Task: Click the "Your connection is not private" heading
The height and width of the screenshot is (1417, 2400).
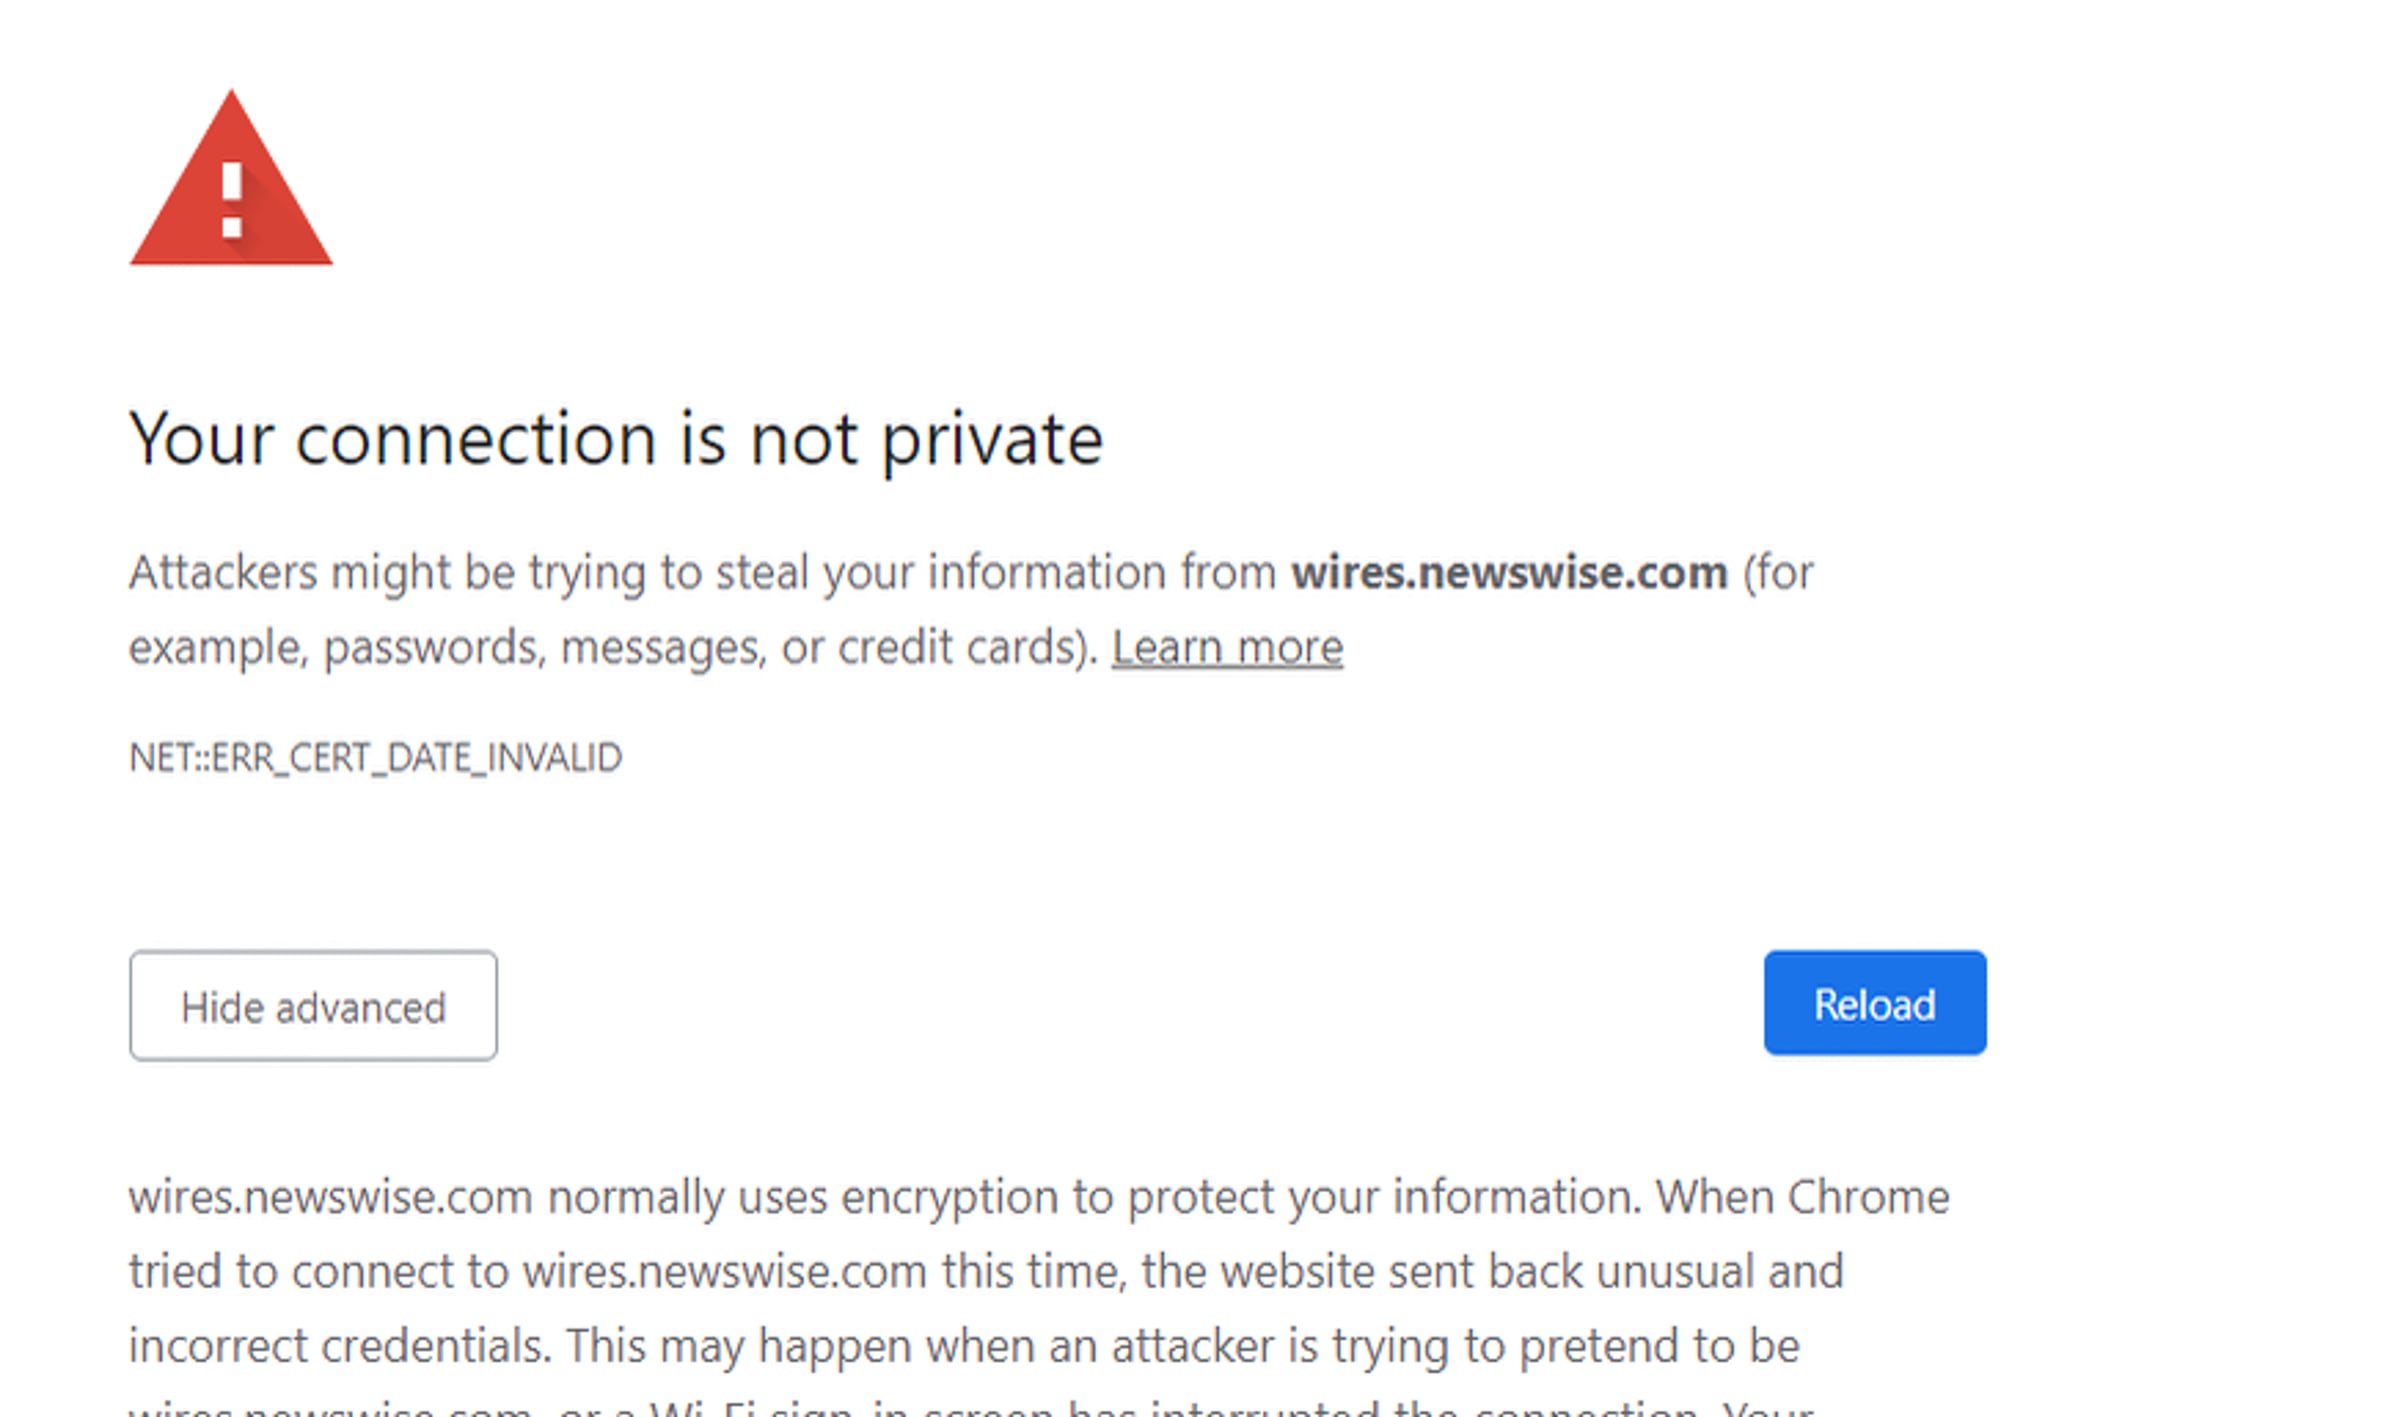Action: click(616, 438)
